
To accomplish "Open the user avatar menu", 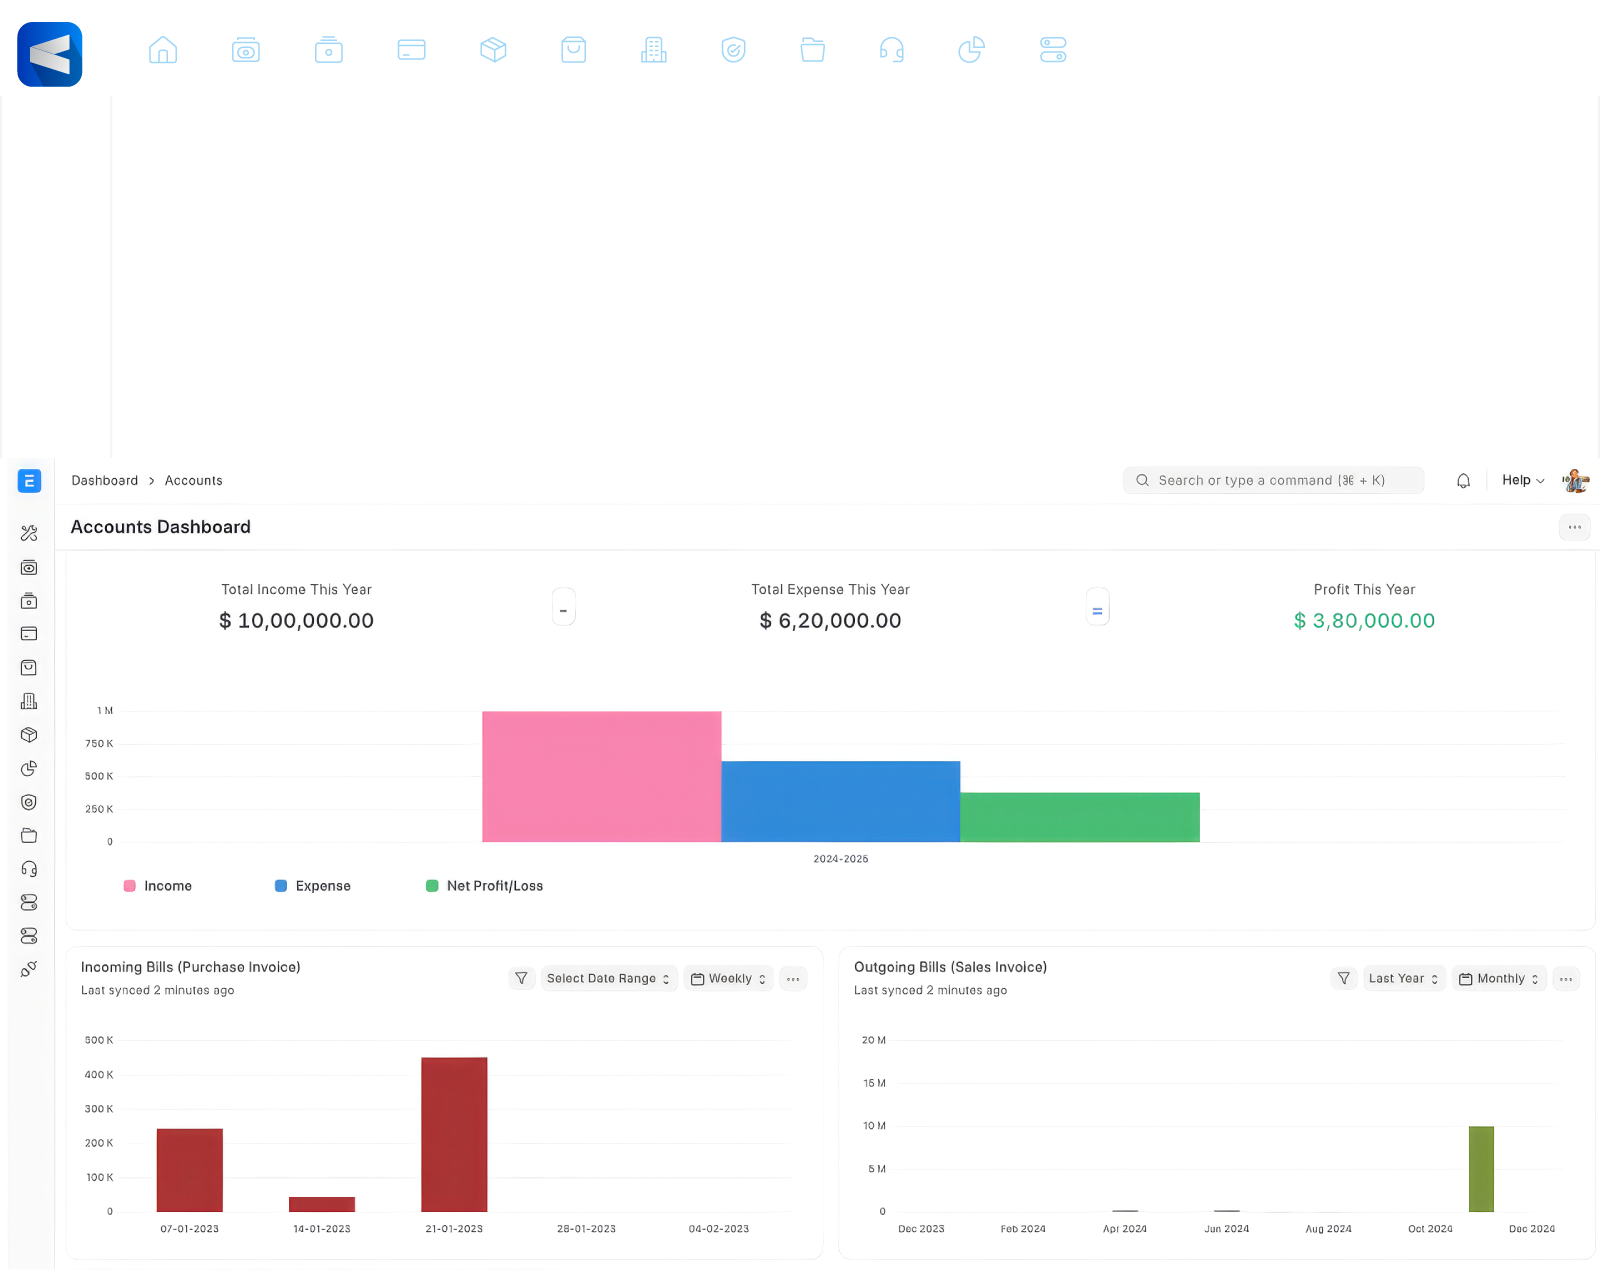I will pos(1576,481).
